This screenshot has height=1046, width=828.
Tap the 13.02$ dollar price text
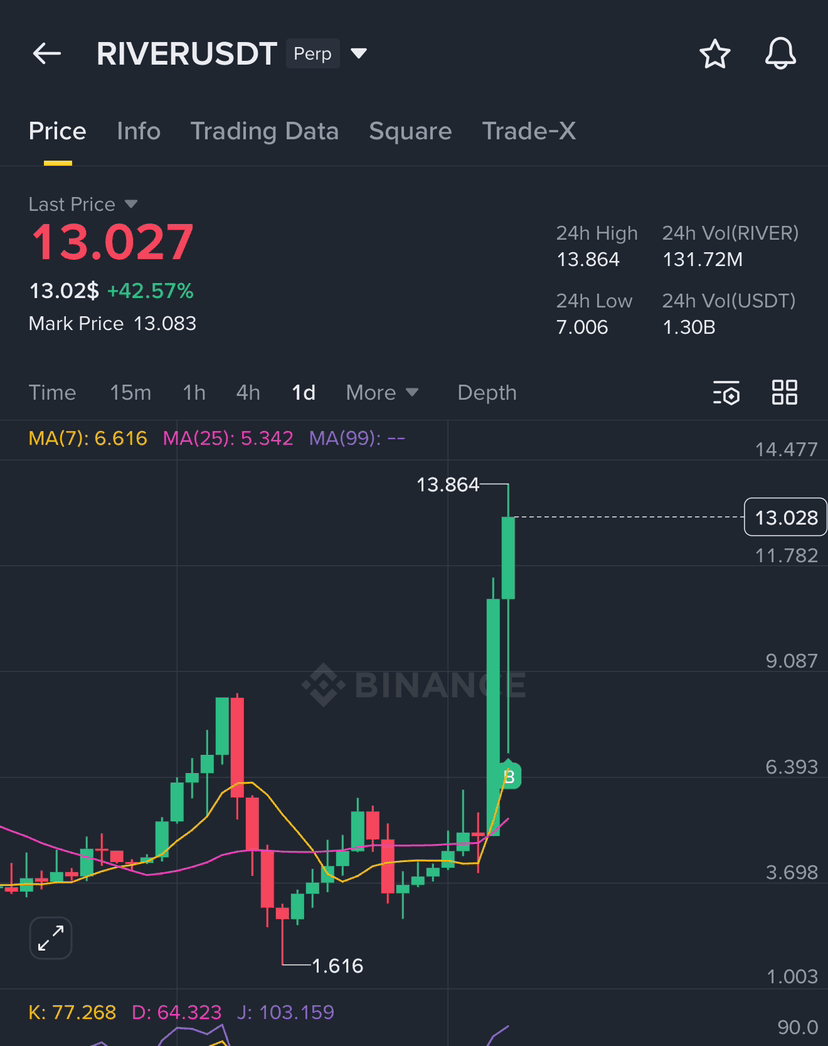coord(64,291)
